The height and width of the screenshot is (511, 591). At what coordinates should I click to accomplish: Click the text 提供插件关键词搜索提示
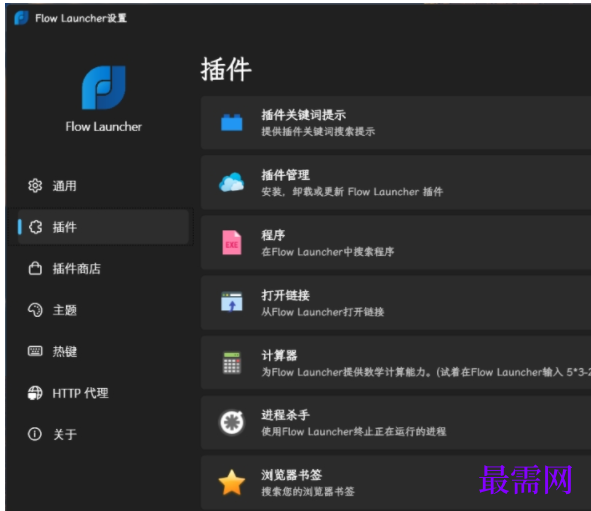click(318, 132)
